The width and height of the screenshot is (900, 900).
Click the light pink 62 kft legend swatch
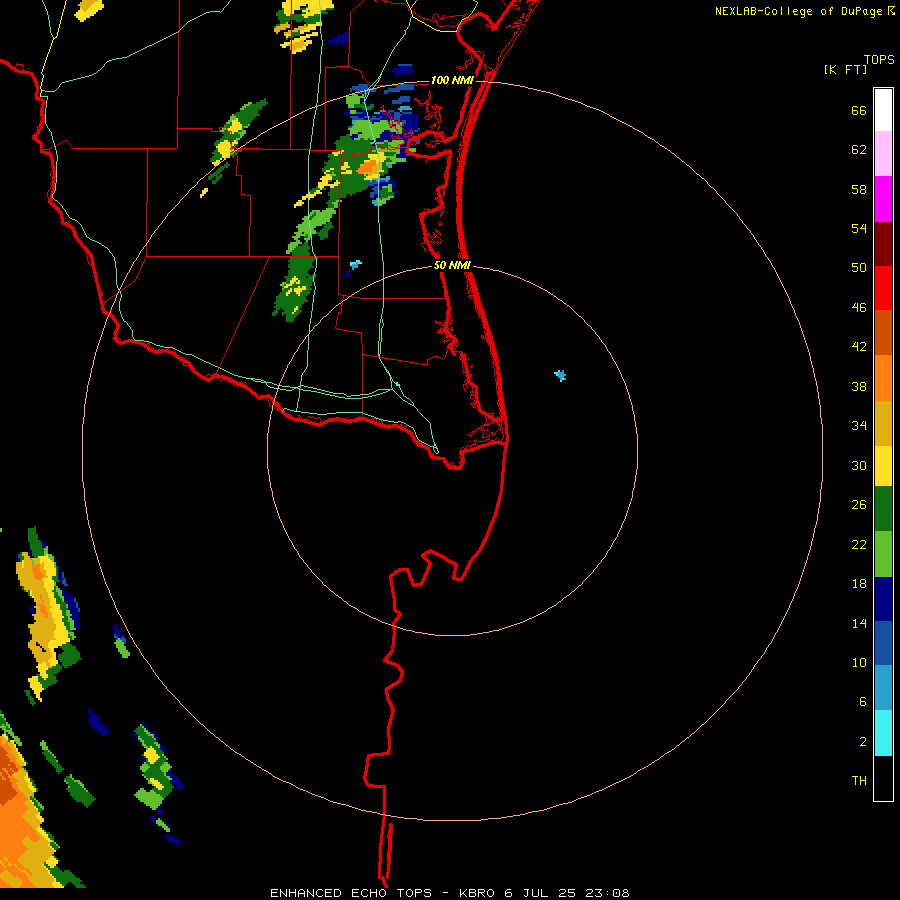click(x=883, y=154)
